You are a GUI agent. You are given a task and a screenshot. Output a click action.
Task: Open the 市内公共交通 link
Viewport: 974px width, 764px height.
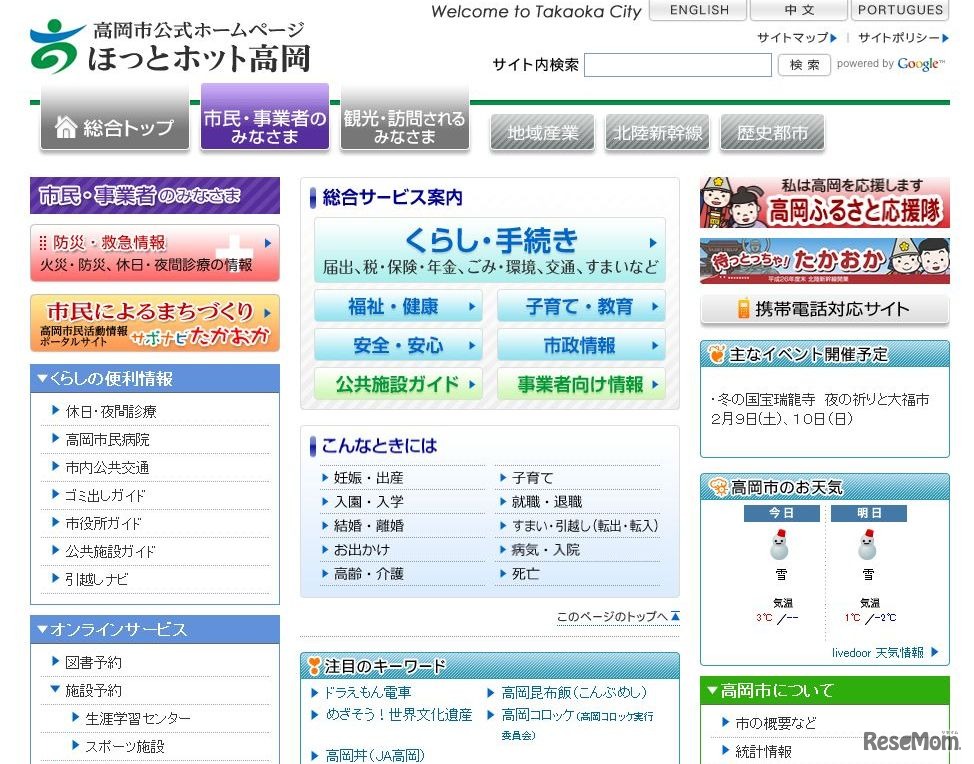point(107,467)
